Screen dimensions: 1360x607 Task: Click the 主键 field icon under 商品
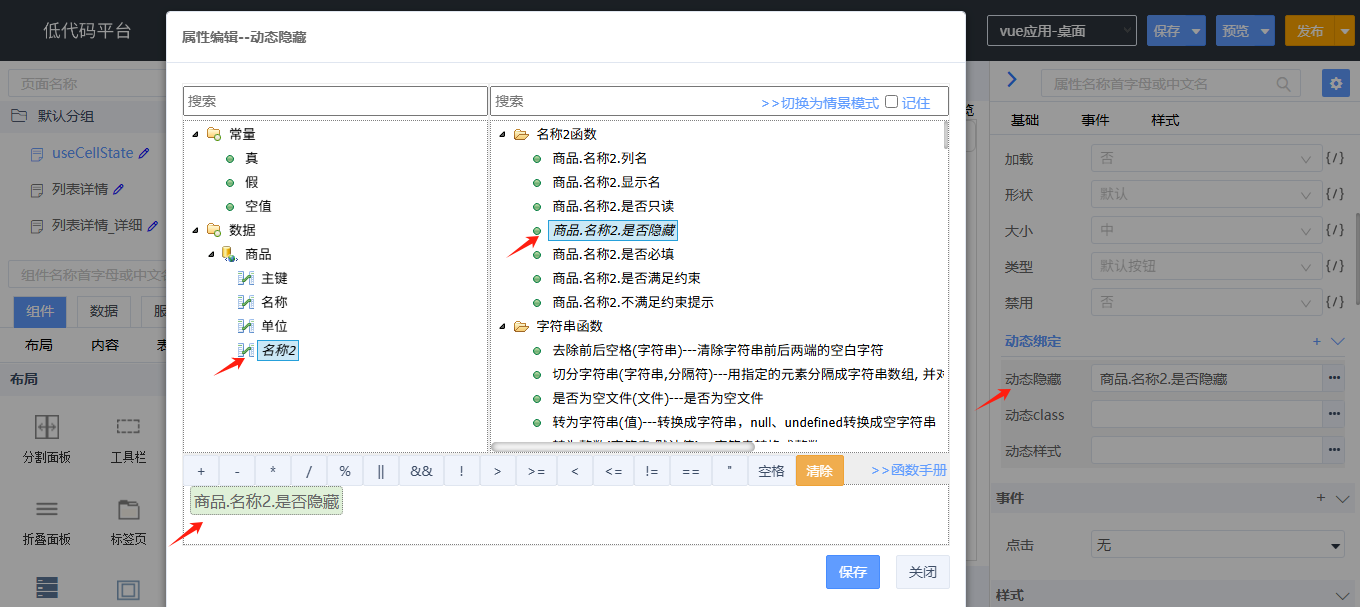click(247, 278)
